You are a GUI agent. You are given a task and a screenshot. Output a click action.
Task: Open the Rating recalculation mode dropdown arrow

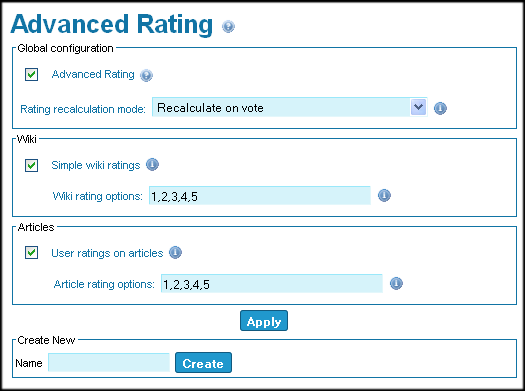click(x=418, y=107)
